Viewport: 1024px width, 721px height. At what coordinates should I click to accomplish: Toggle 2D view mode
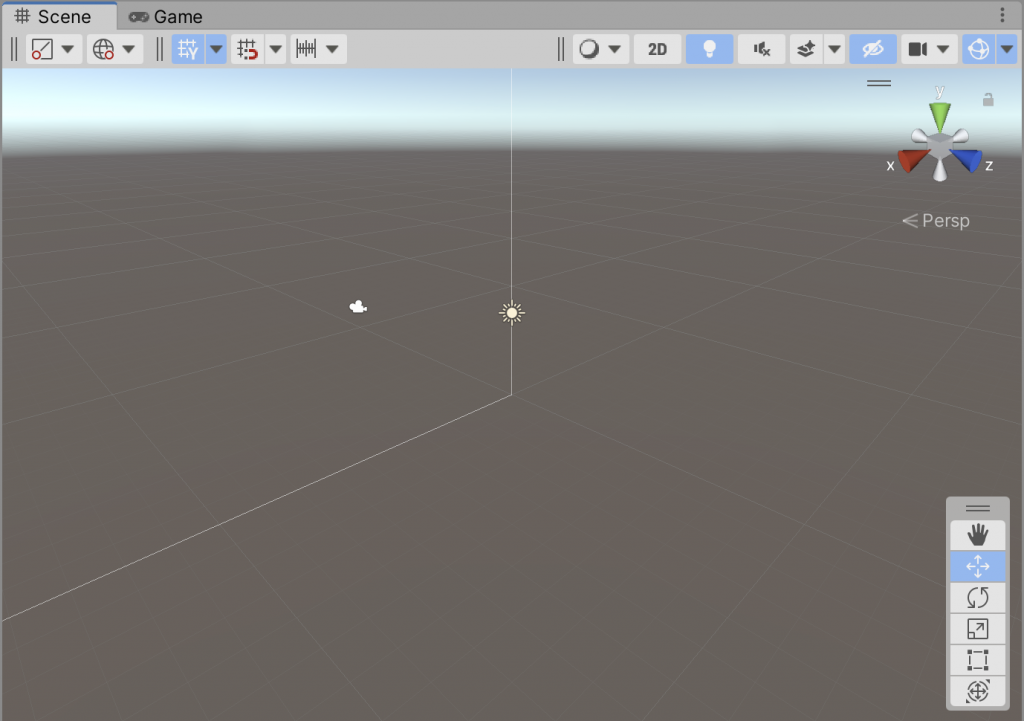point(657,49)
